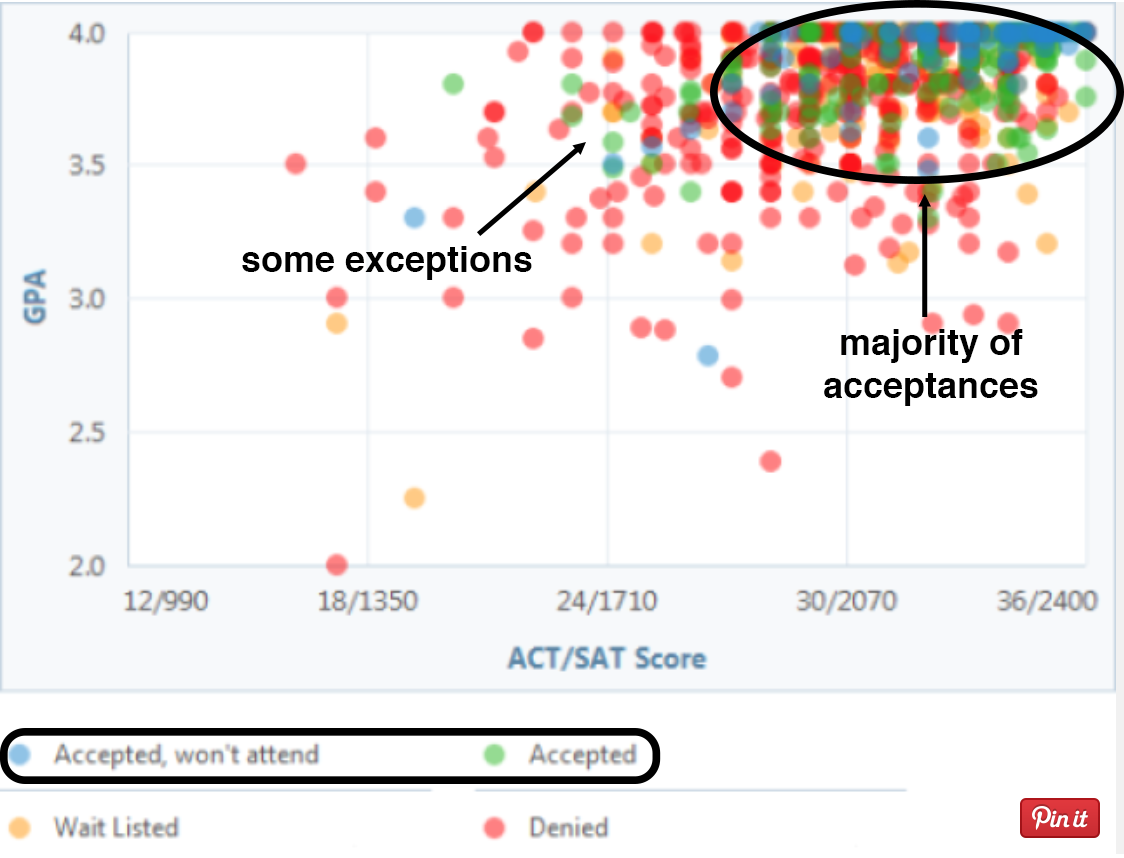Click the Accepted legend text
The image size is (1124, 858).
tap(583, 755)
